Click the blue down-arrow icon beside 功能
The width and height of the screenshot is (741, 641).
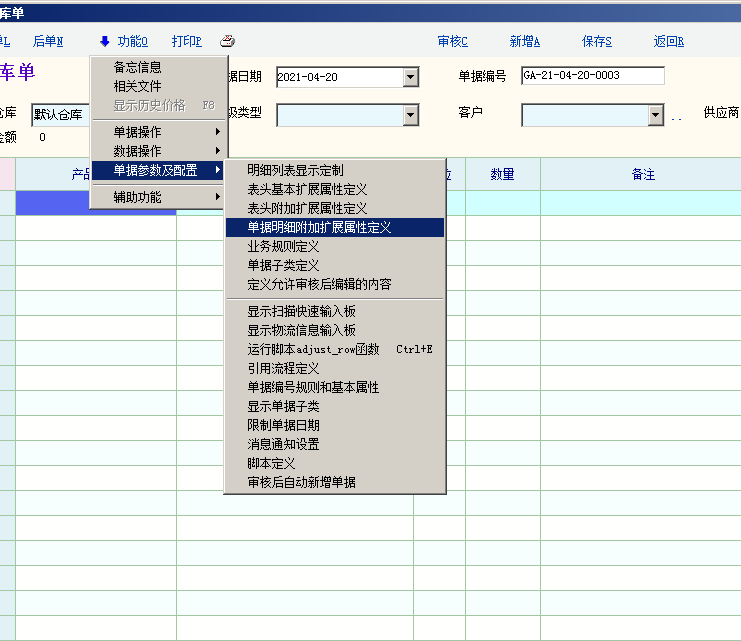click(x=105, y=42)
